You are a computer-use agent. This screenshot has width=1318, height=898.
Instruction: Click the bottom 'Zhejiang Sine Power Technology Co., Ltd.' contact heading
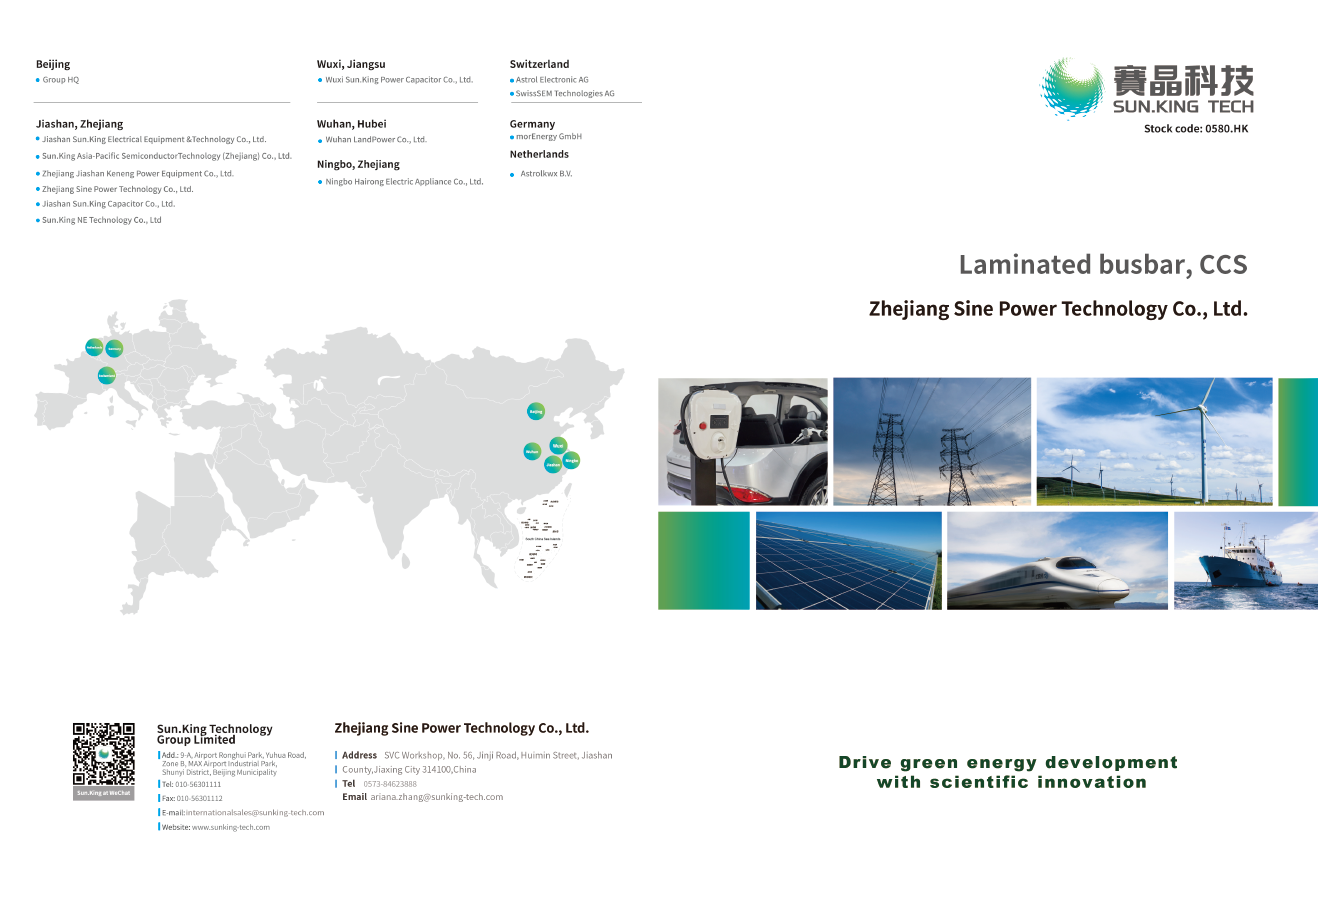462,729
